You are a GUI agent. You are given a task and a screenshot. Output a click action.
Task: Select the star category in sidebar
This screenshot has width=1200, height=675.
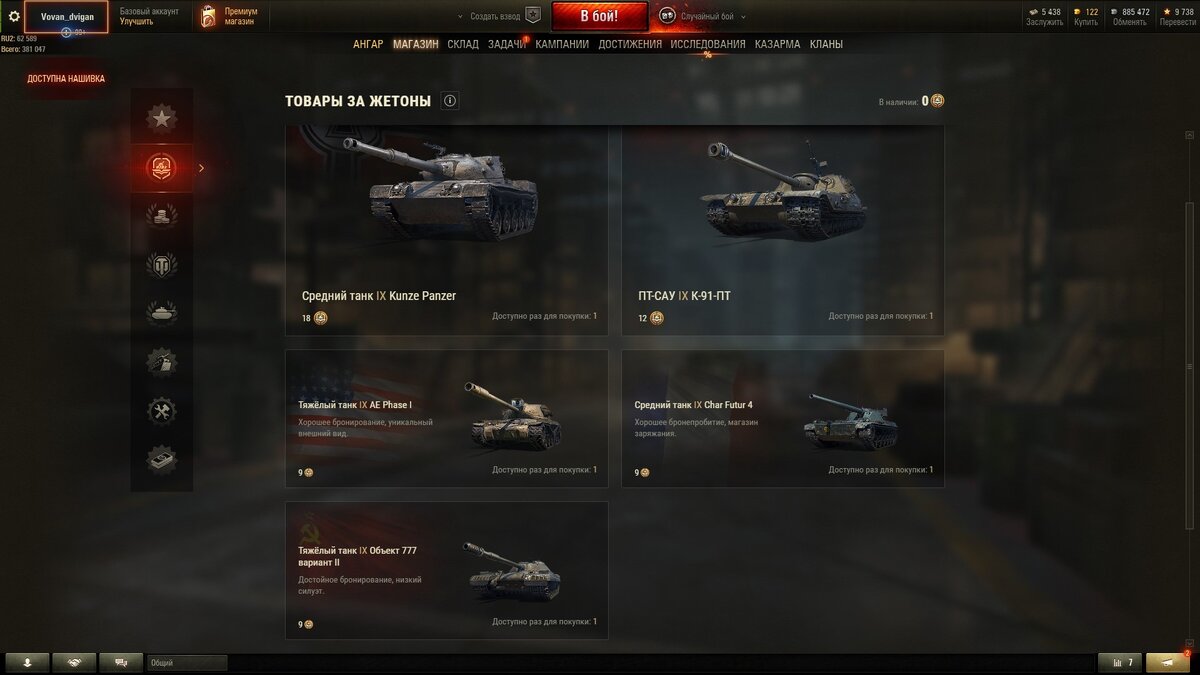pyautogui.click(x=162, y=118)
